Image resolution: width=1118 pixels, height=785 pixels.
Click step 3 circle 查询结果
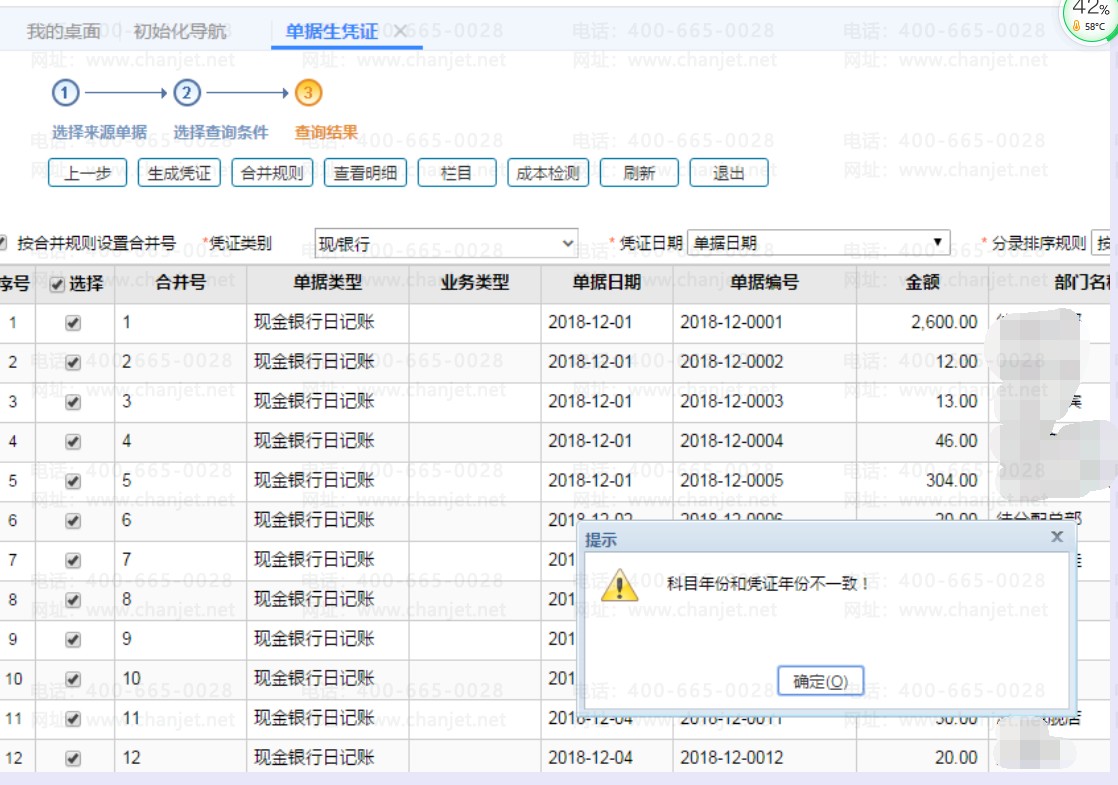(x=308, y=93)
